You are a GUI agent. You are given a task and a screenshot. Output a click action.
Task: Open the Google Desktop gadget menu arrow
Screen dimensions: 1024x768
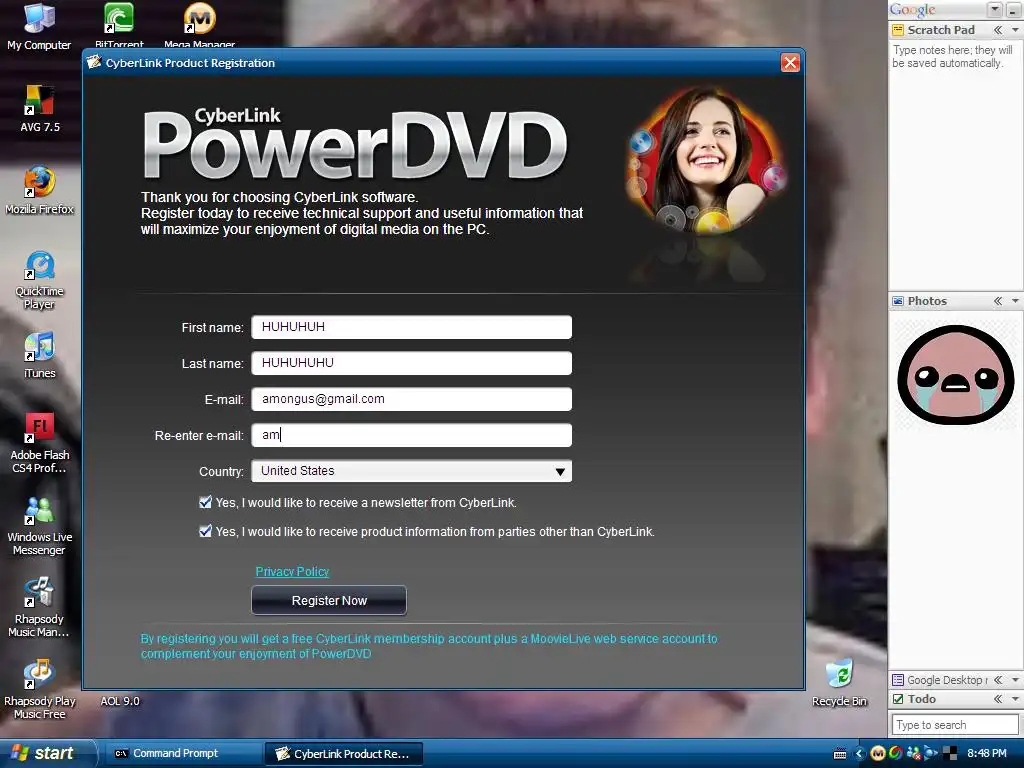(1016, 680)
